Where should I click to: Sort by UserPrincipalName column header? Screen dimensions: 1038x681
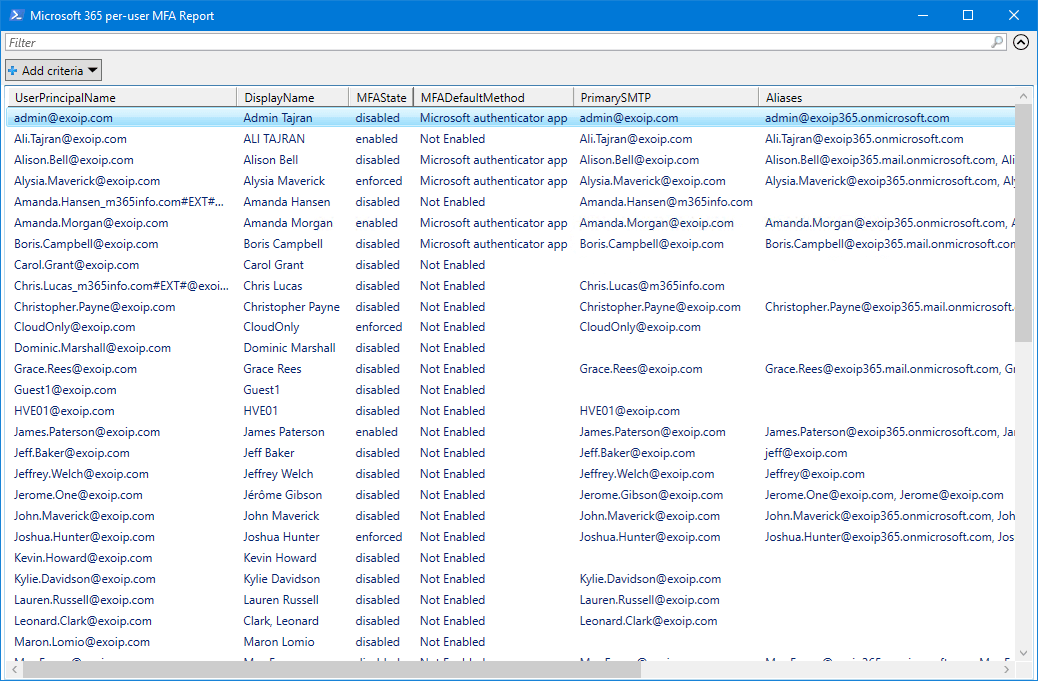122,97
